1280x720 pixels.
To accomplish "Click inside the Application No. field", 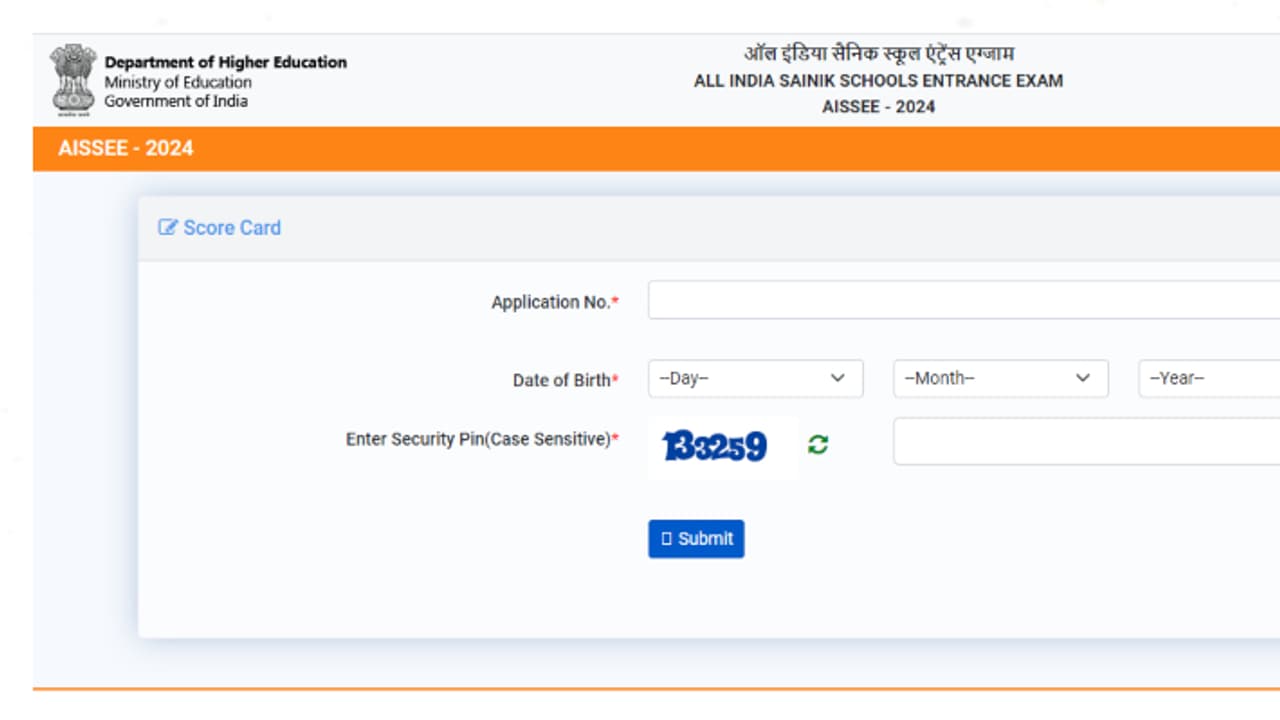I will tap(960, 300).
